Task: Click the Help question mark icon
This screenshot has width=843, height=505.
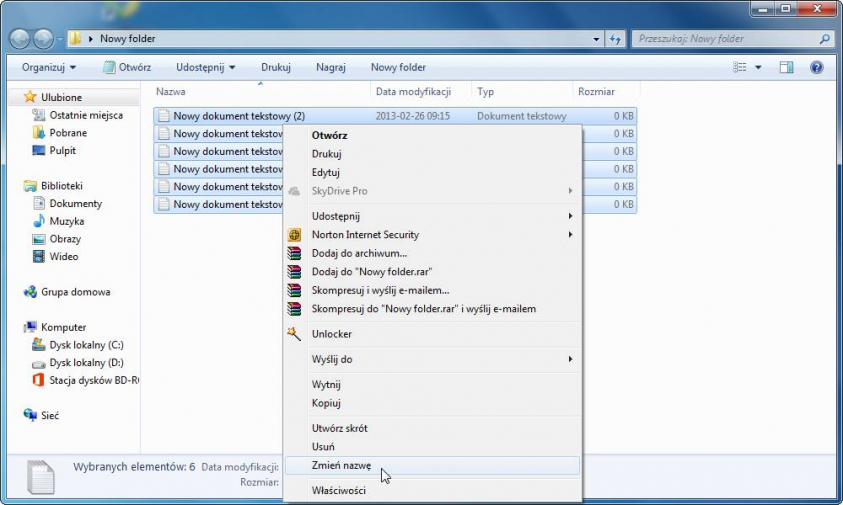Action: click(x=816, y=67)
